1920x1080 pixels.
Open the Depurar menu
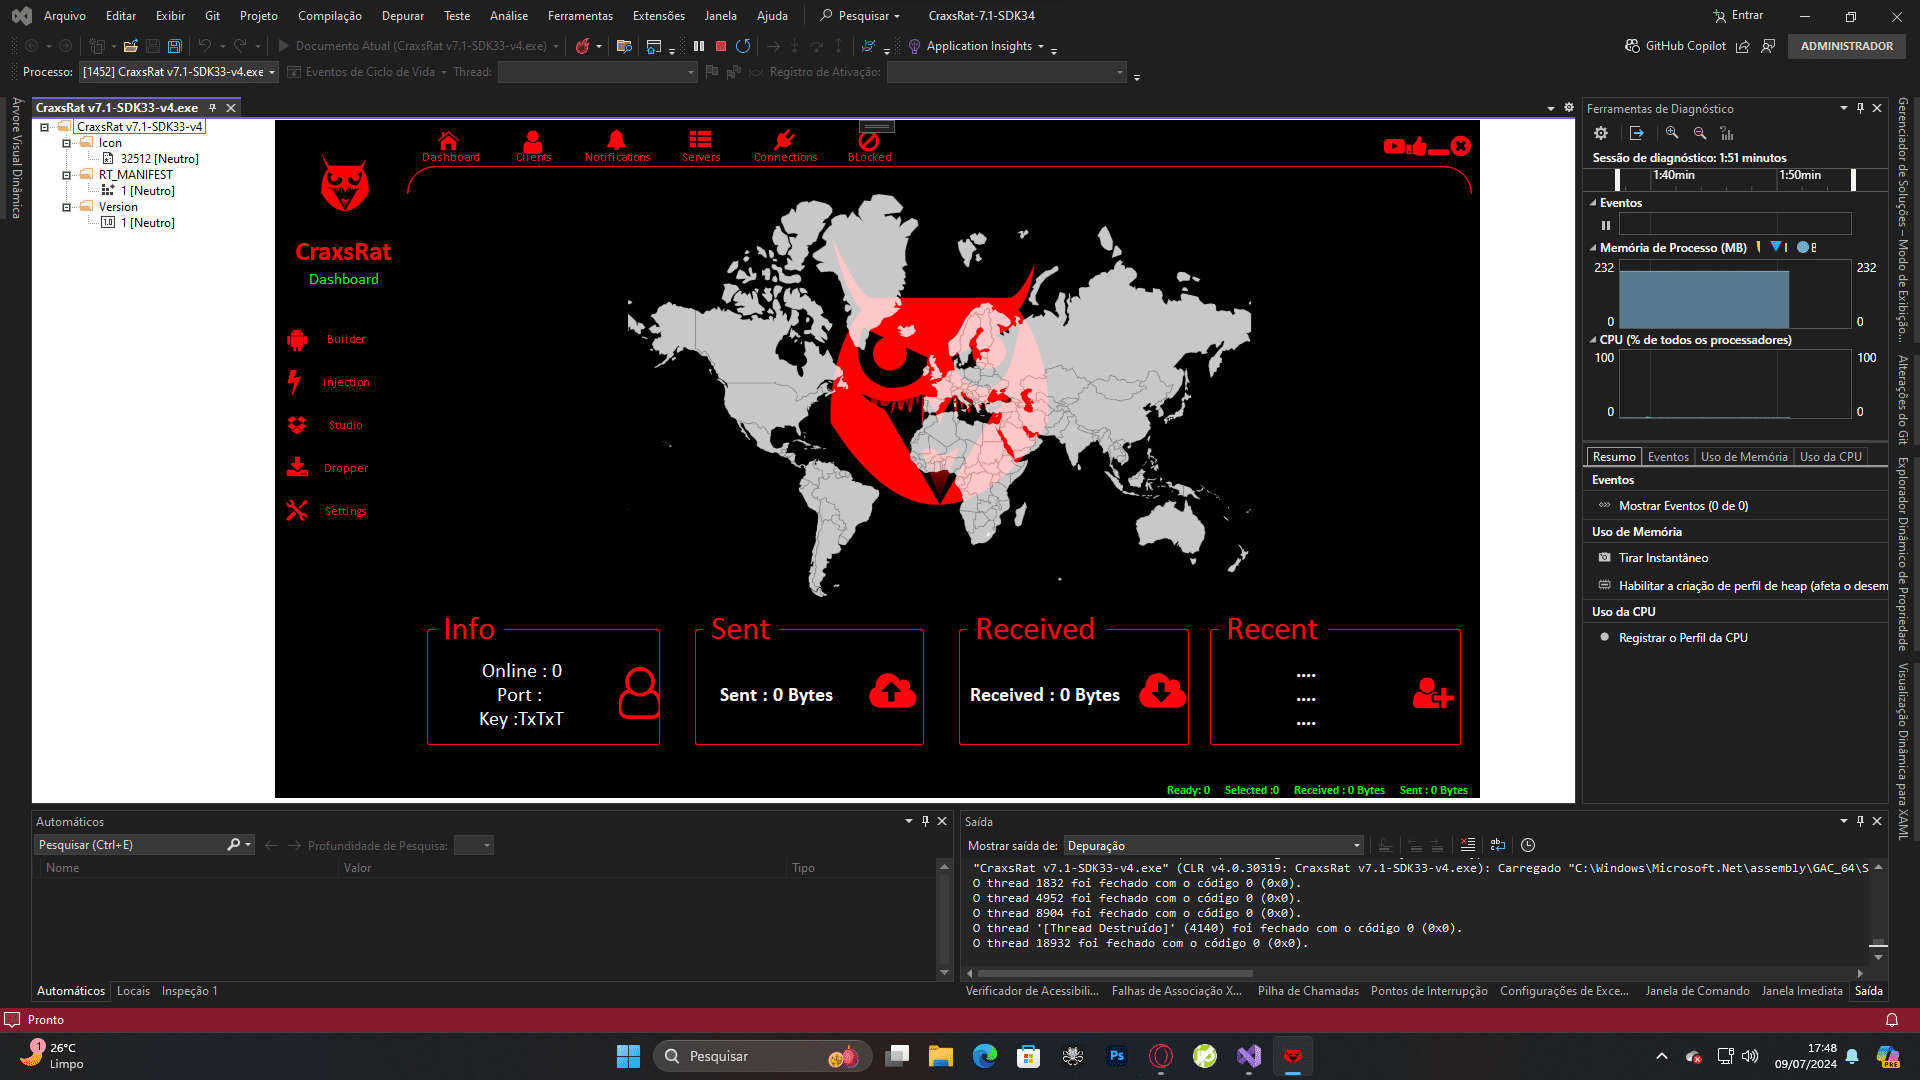coord(402,16)
